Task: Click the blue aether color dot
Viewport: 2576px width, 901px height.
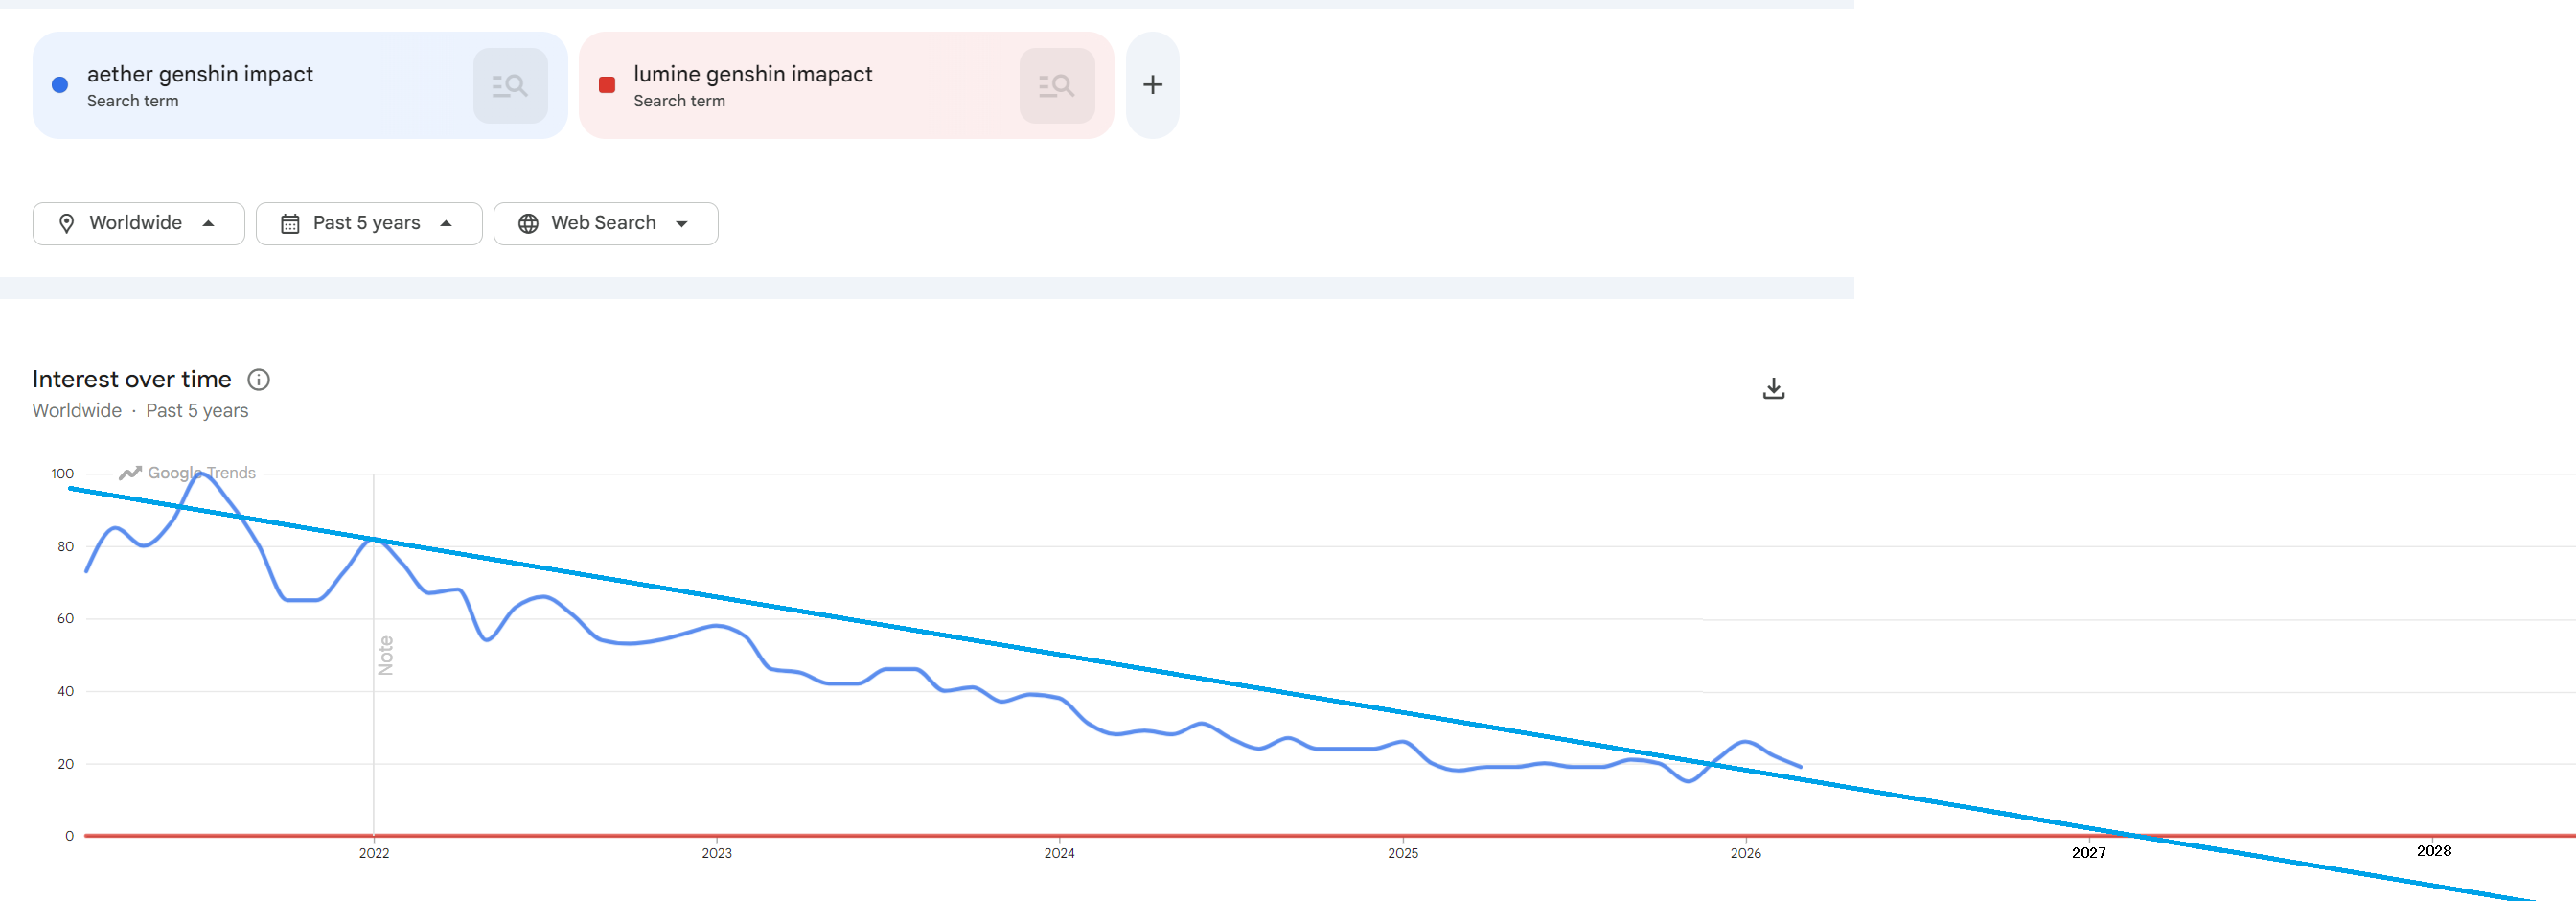Action: coord(60,85)
